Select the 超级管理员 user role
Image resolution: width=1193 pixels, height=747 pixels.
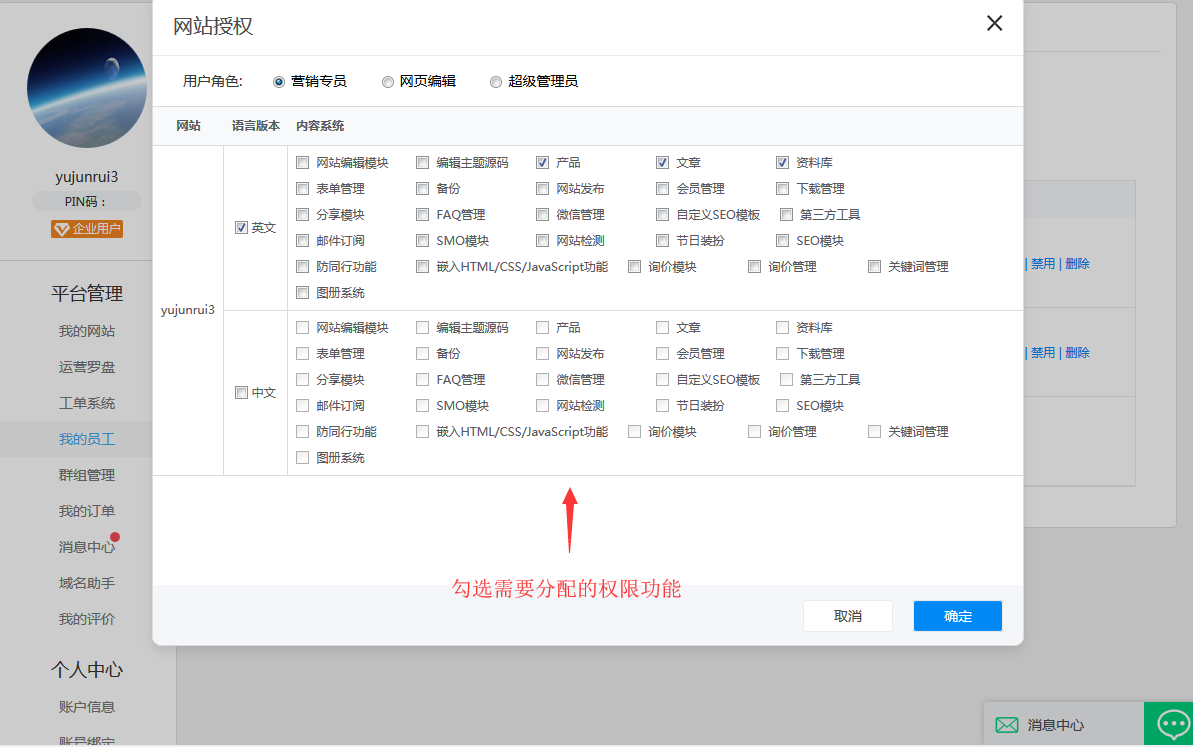pos(496,82)
